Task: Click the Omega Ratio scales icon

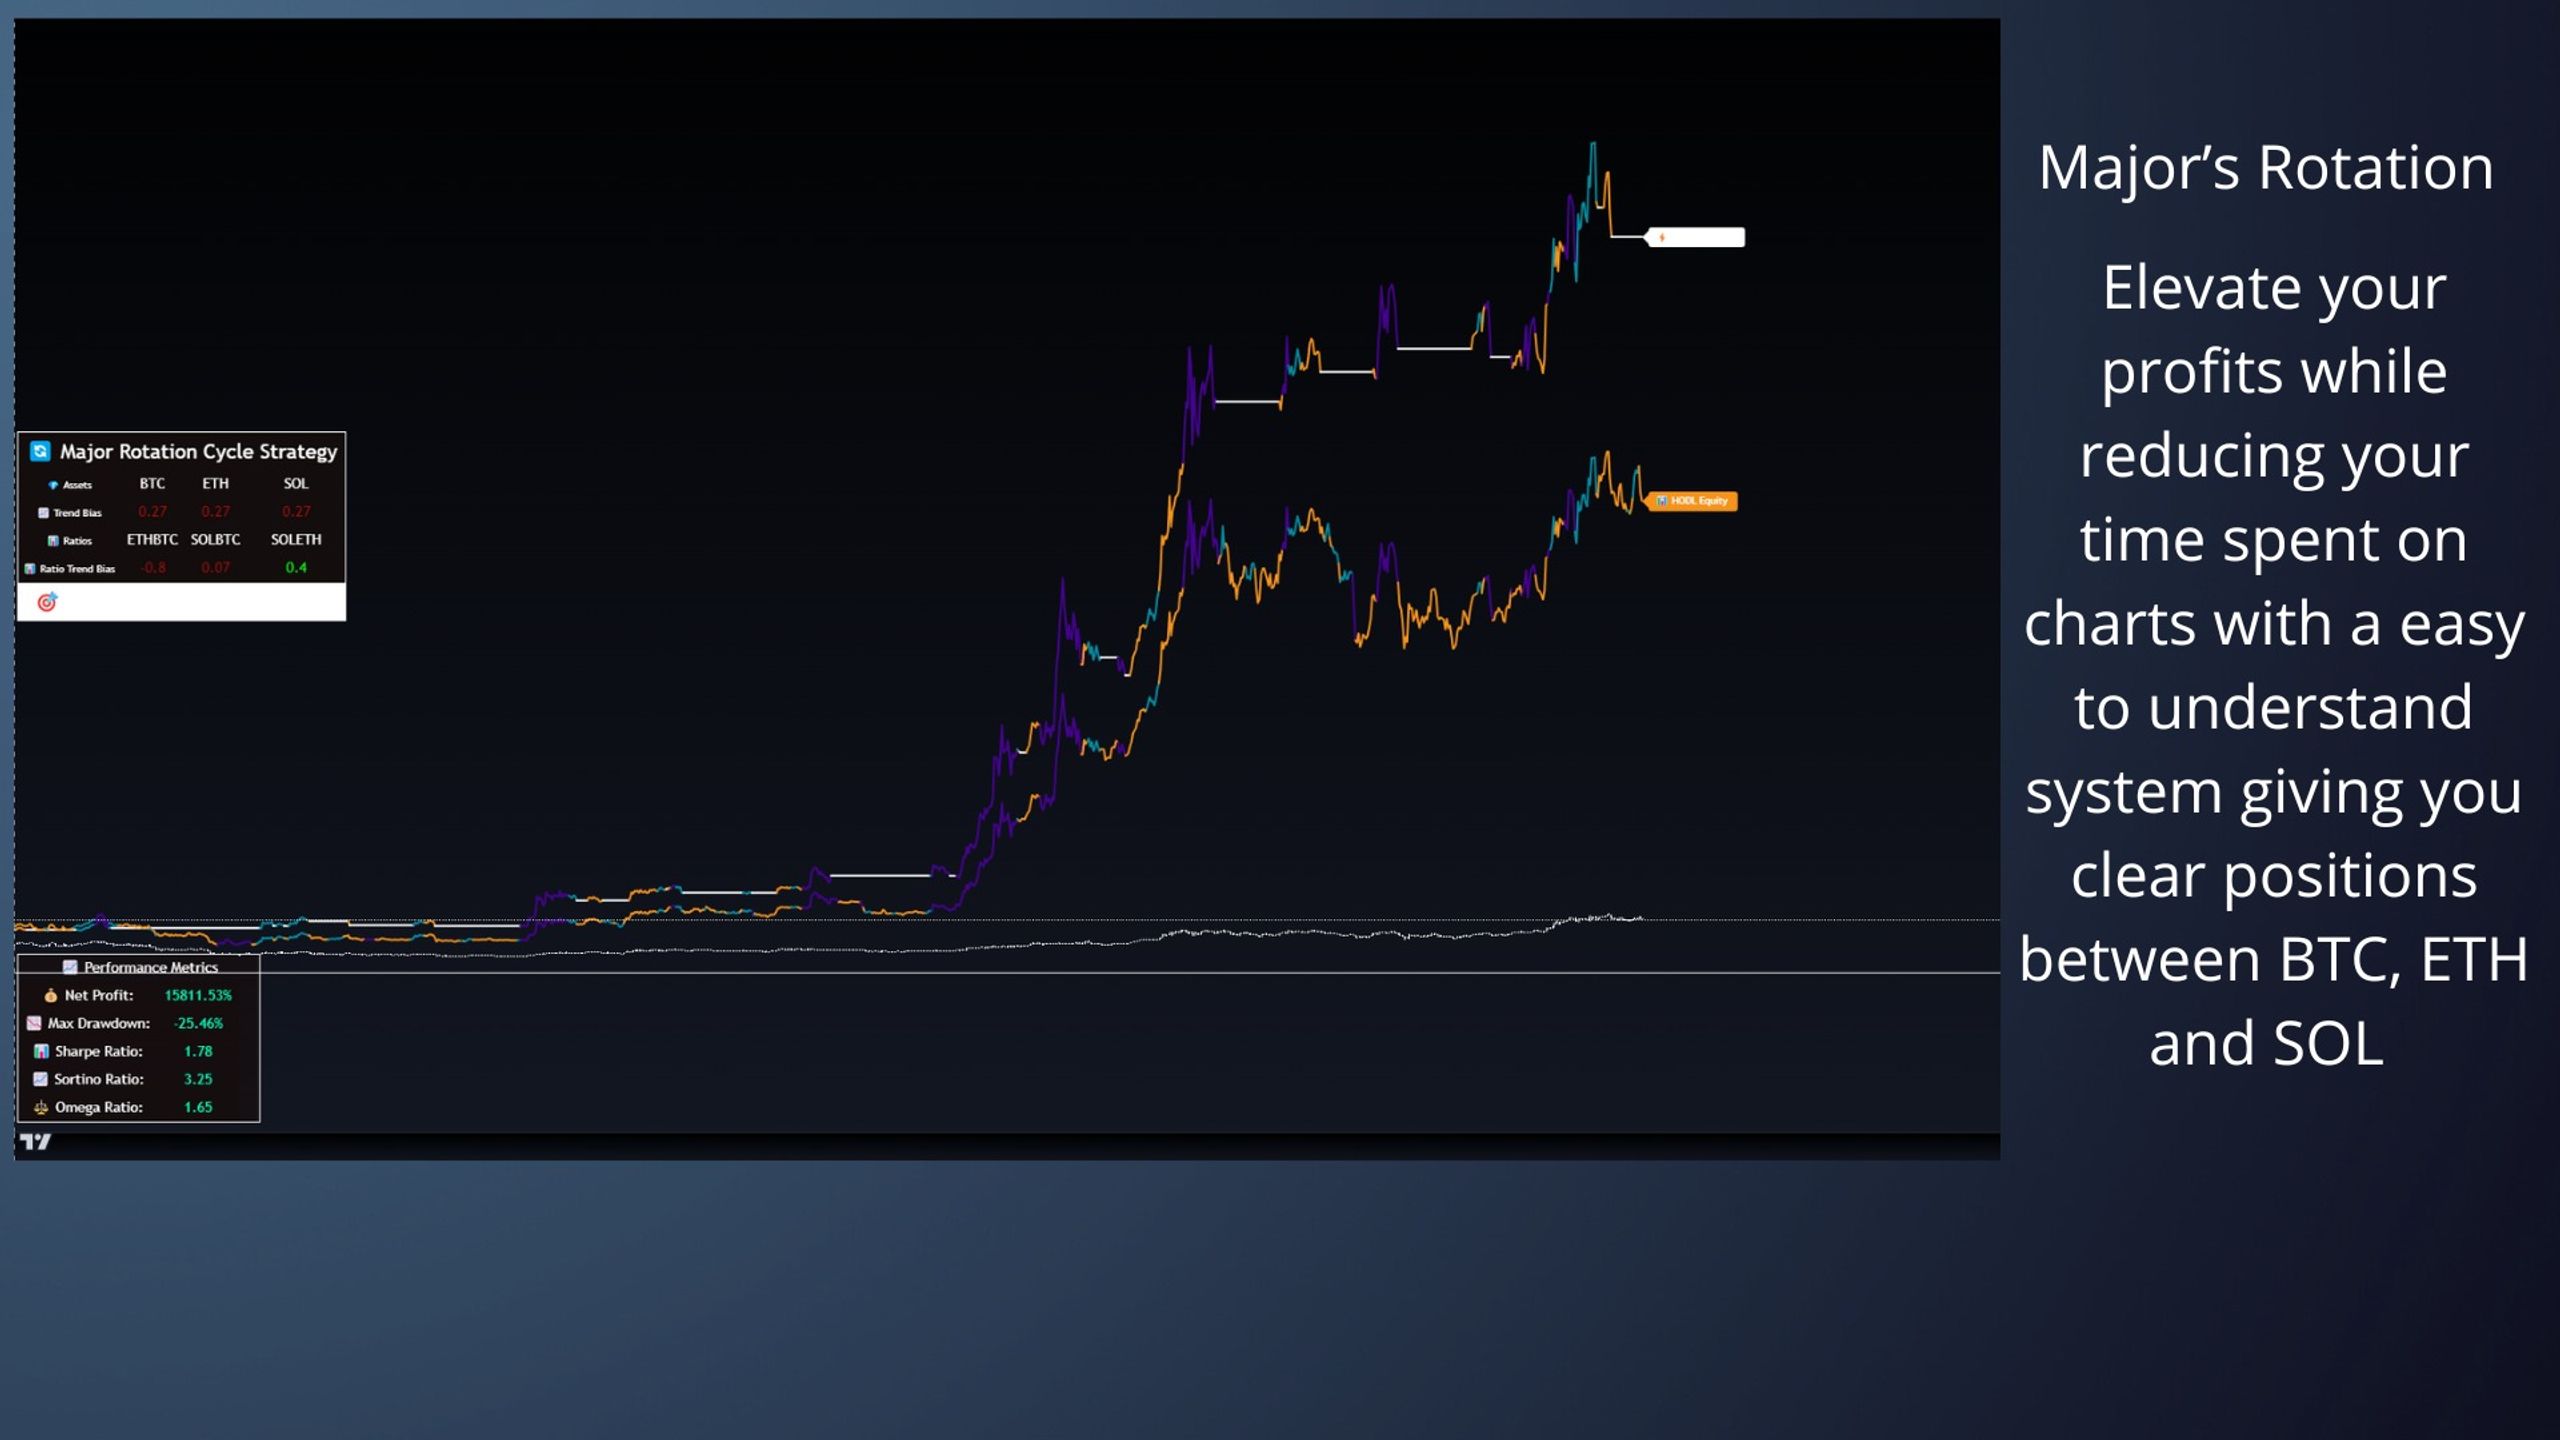Action: click(41, 1107)
